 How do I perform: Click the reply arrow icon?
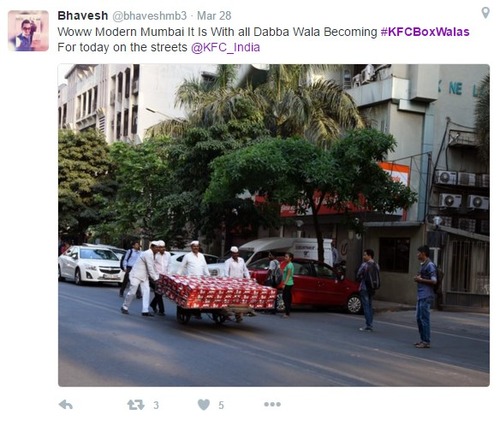tap(66, 405)
